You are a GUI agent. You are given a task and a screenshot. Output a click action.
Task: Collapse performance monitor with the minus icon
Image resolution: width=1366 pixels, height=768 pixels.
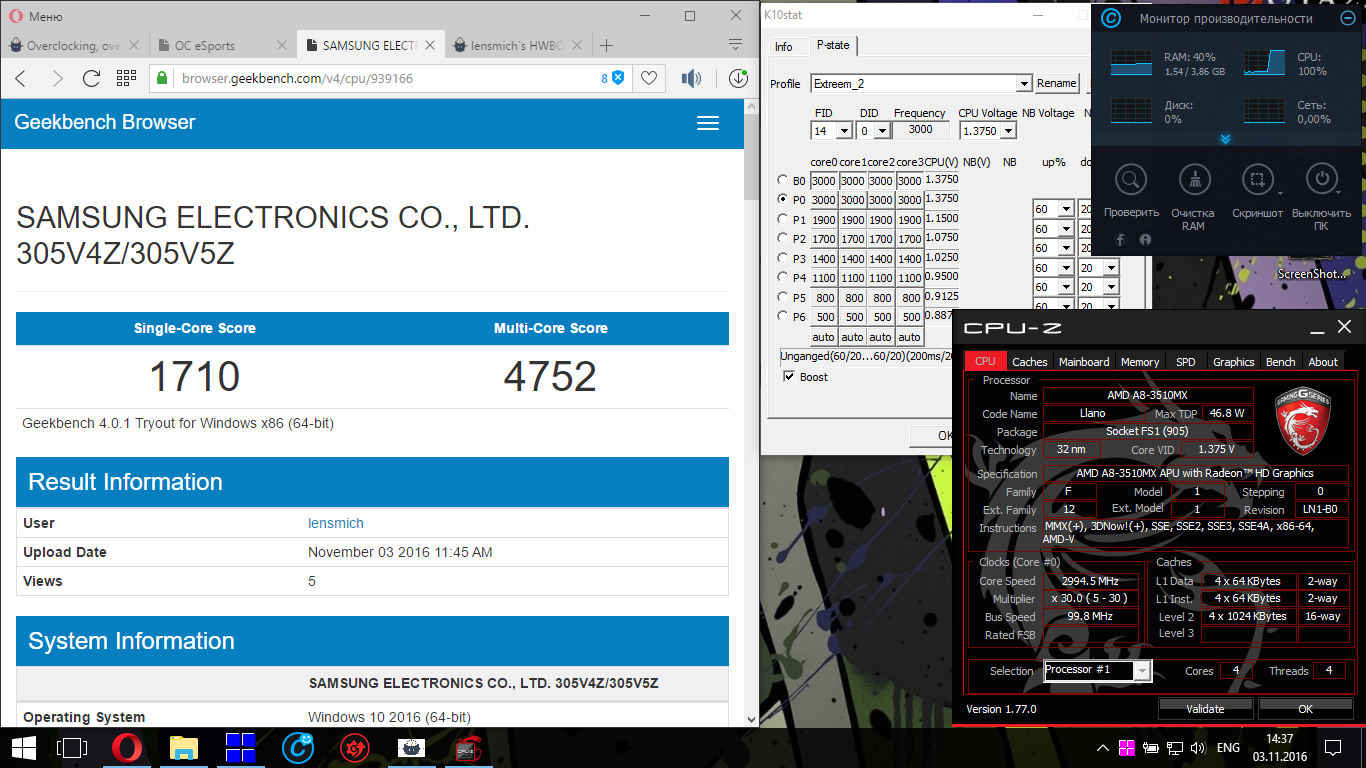tap(1347, 18)
